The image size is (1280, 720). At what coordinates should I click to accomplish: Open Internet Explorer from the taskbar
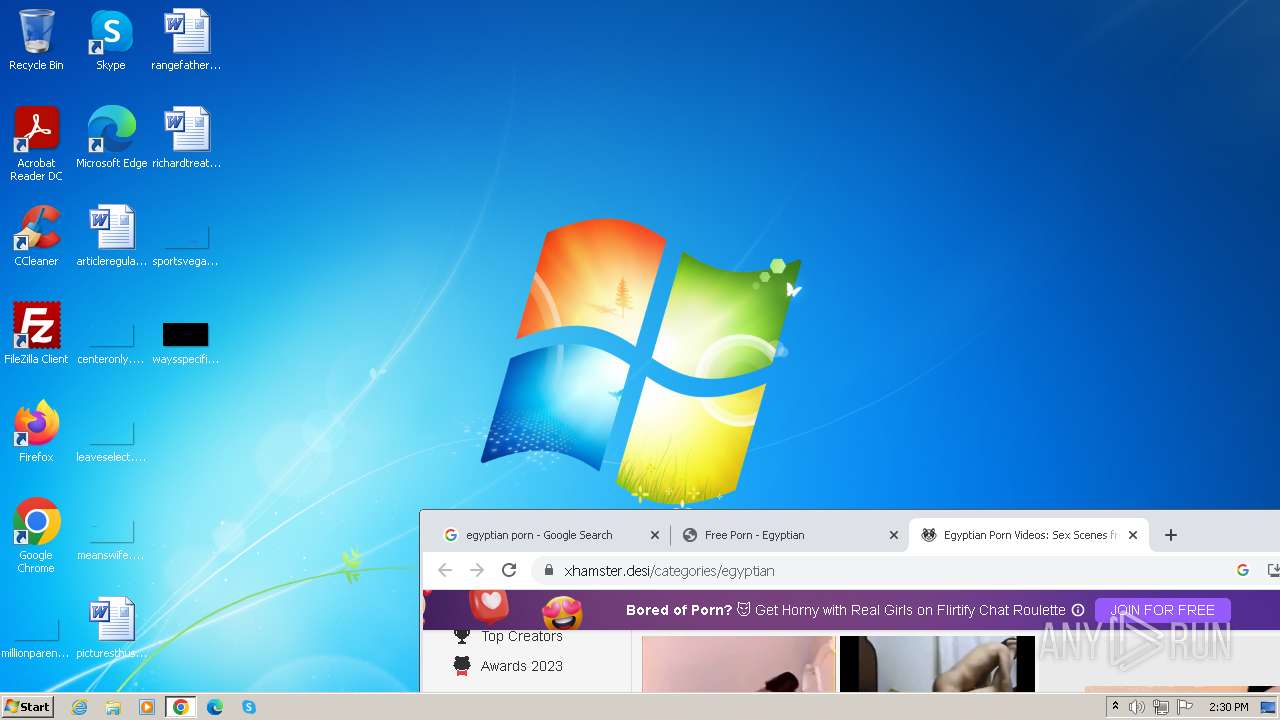[79, 707]
